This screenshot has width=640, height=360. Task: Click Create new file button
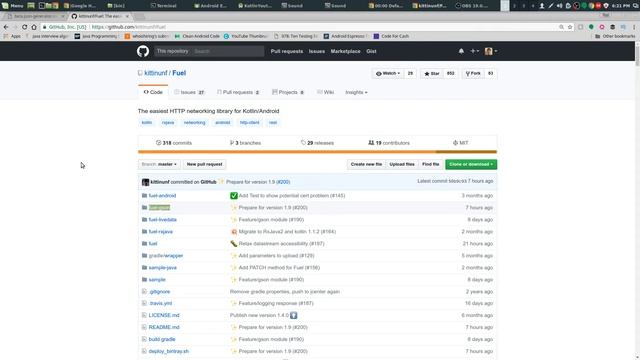point(366,164)
